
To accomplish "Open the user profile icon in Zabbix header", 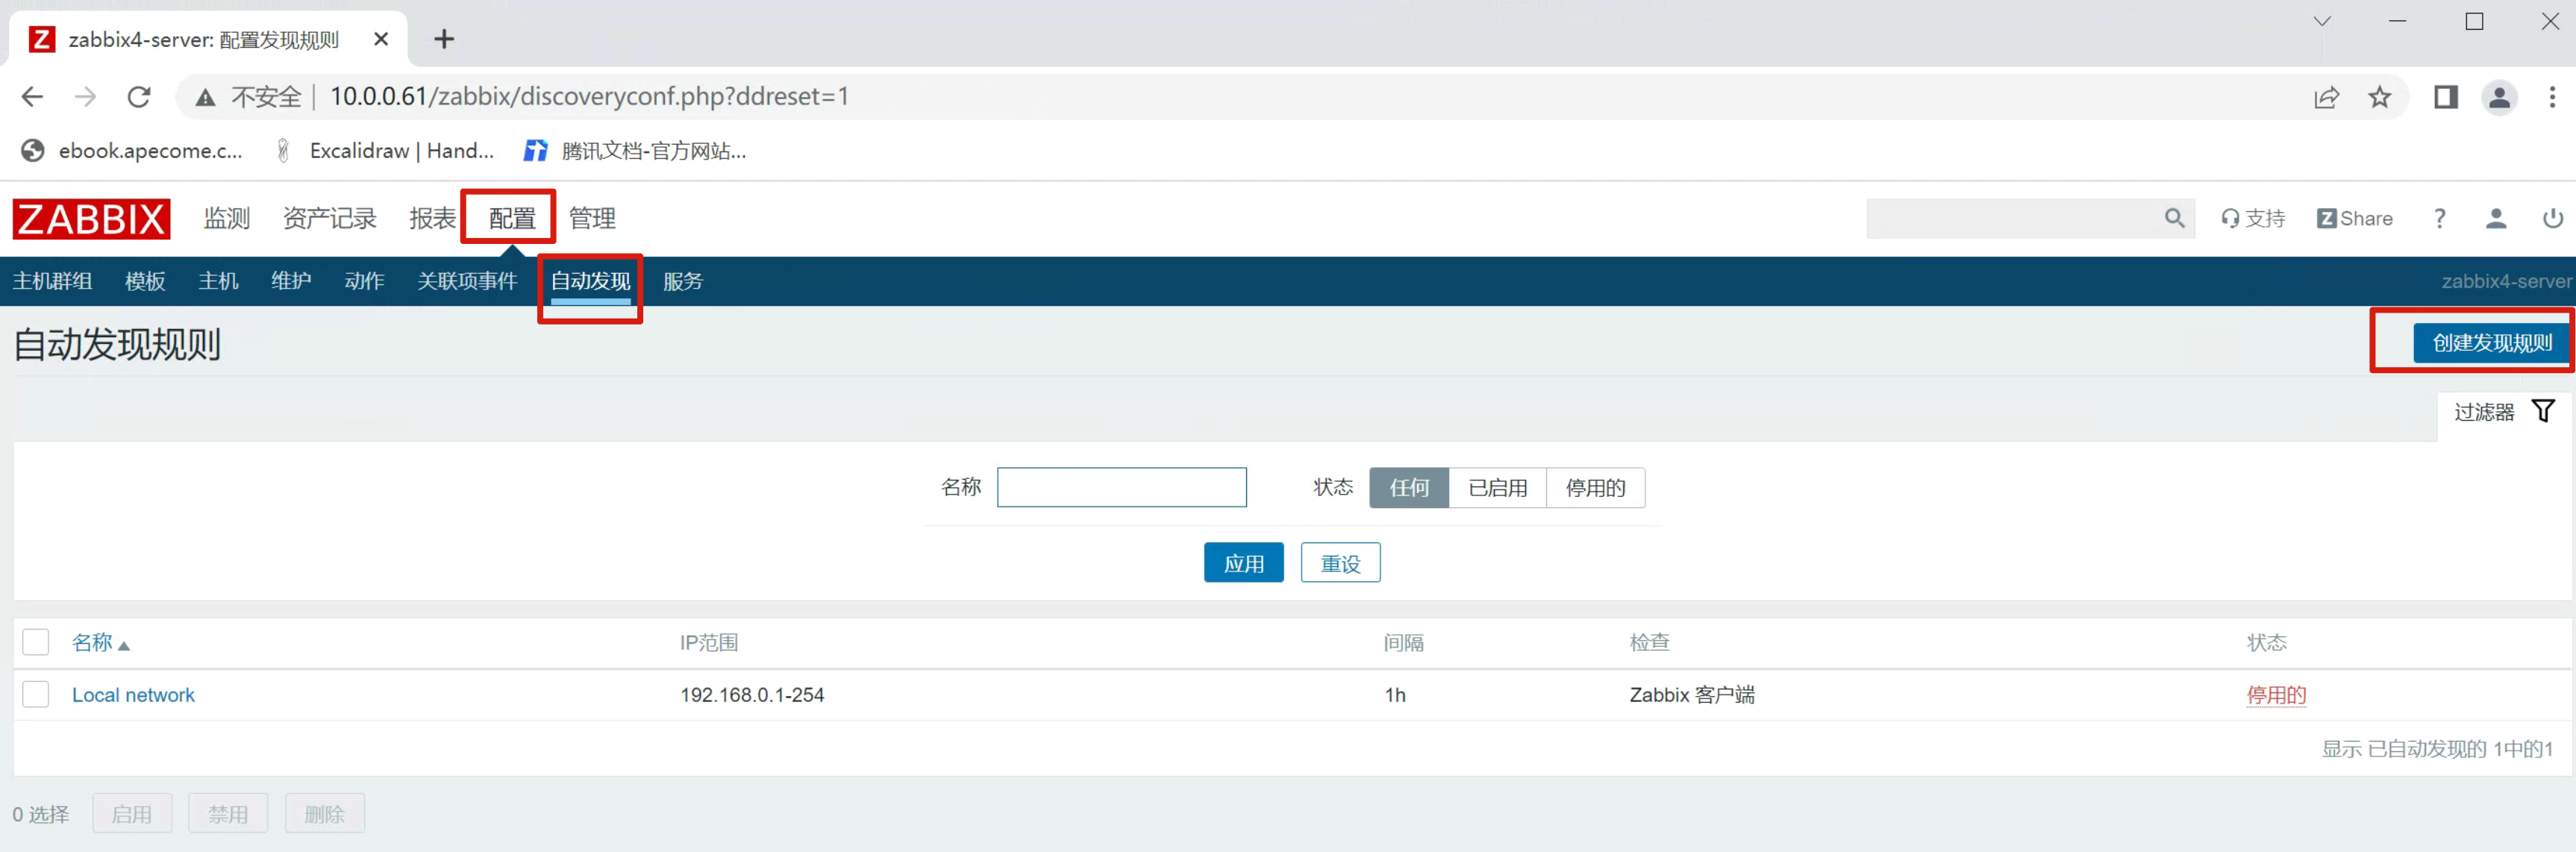I will pos(2495,218).
